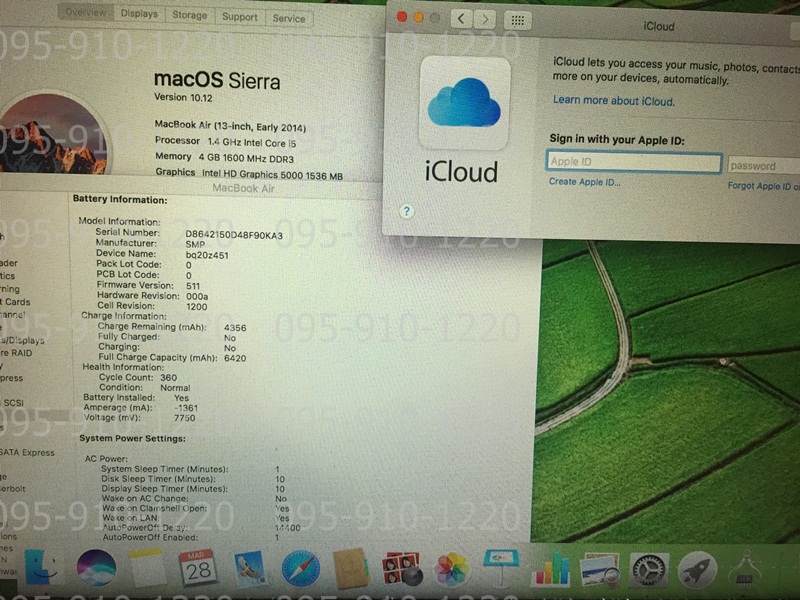Click the Amperage value -1361
Image resolution: width=800 pixels, height=600 pixels.
click(185, 408)
